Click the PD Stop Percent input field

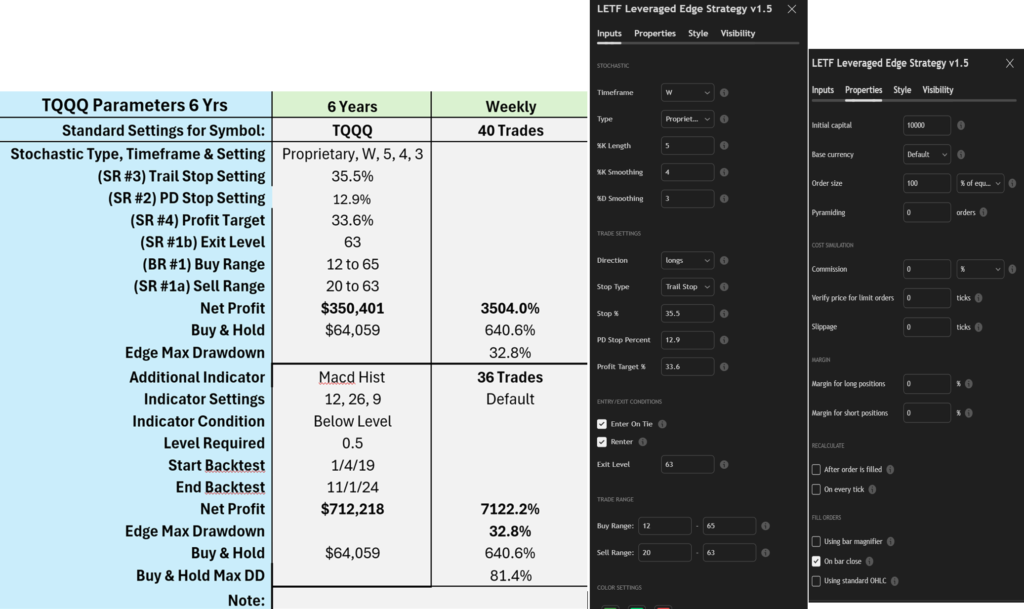pyautogui.click(x=687, y=340)
